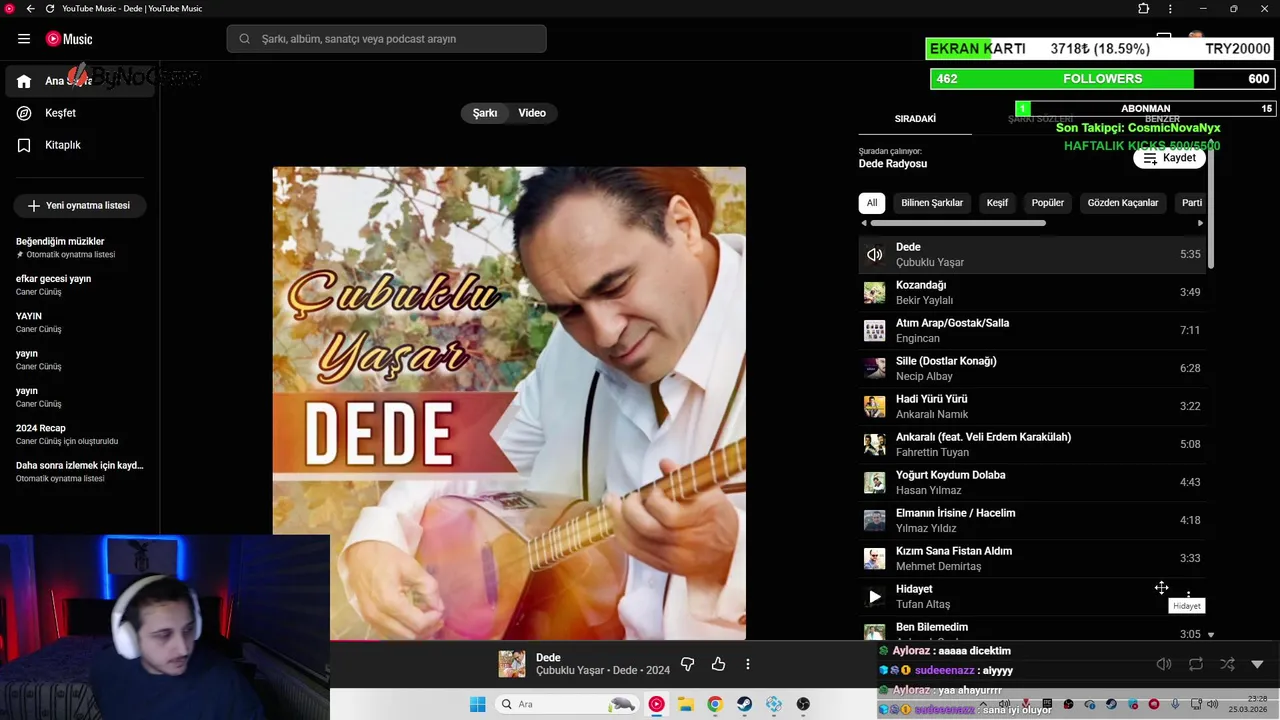This screenshot has height=720, width=1280.
Task: Open the YAYIN playlist
Action: click(80, 322)
